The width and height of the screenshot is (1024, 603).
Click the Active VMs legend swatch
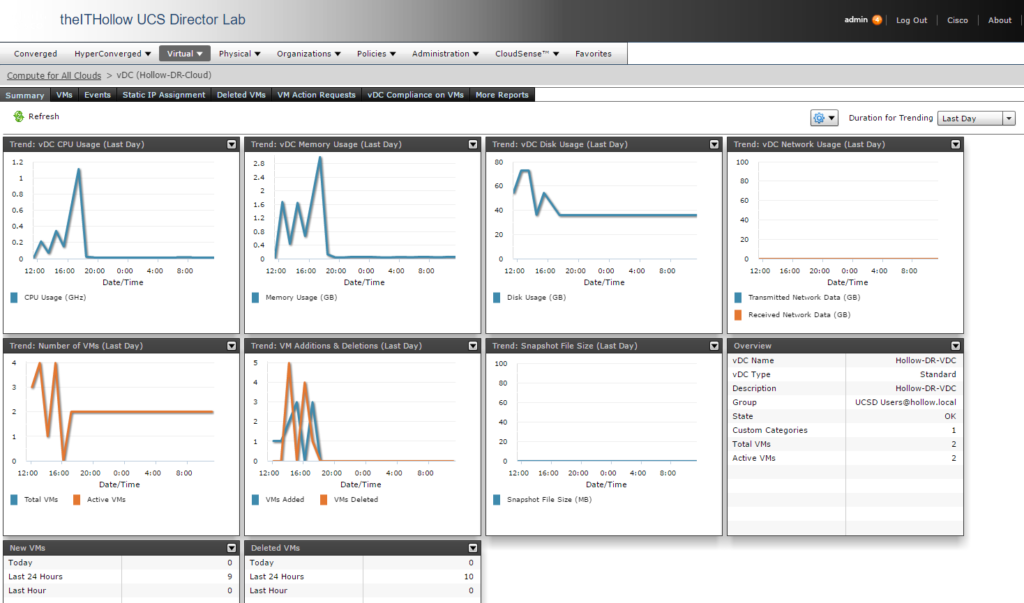pyautogui.click(x=76, y=500)
